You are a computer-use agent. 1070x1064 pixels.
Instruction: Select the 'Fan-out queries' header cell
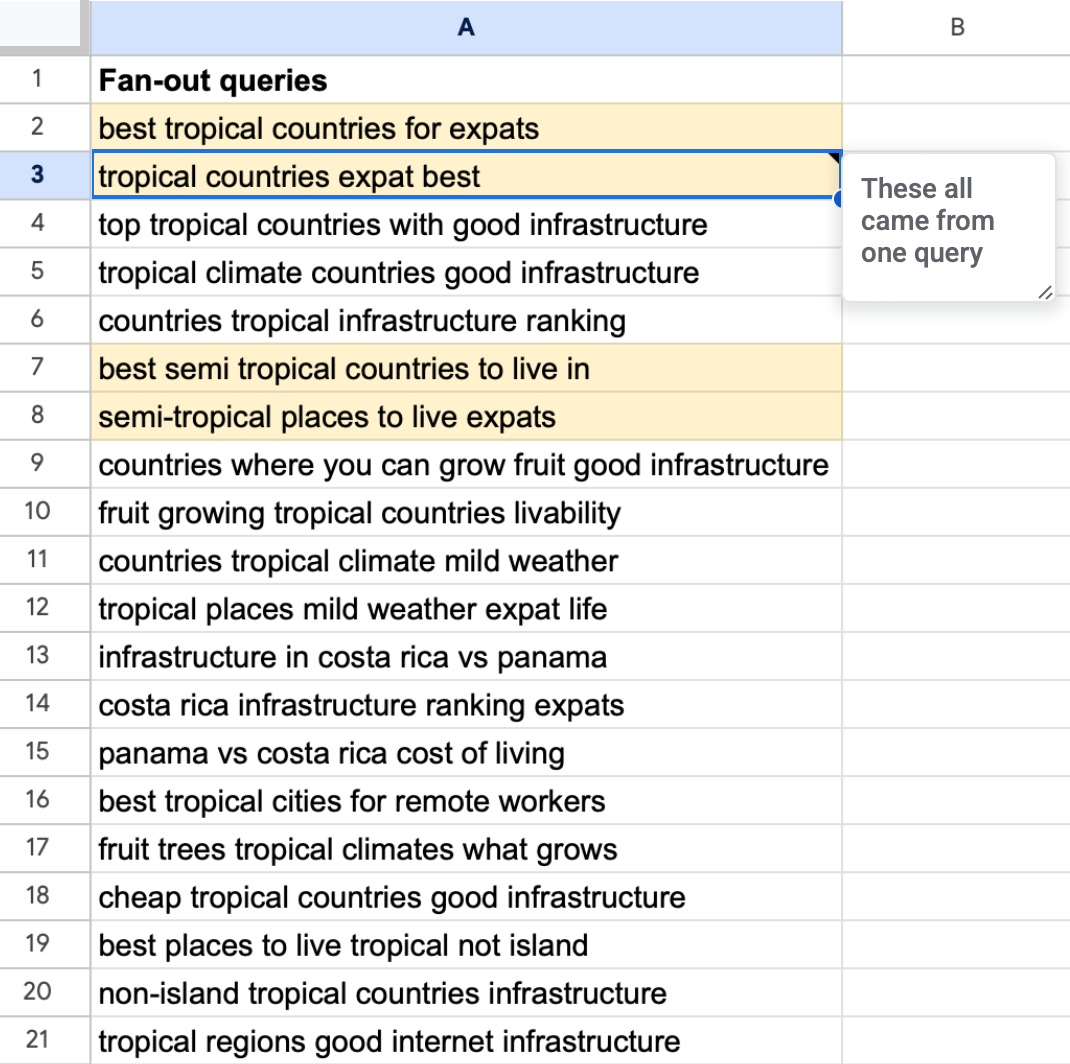466,80
